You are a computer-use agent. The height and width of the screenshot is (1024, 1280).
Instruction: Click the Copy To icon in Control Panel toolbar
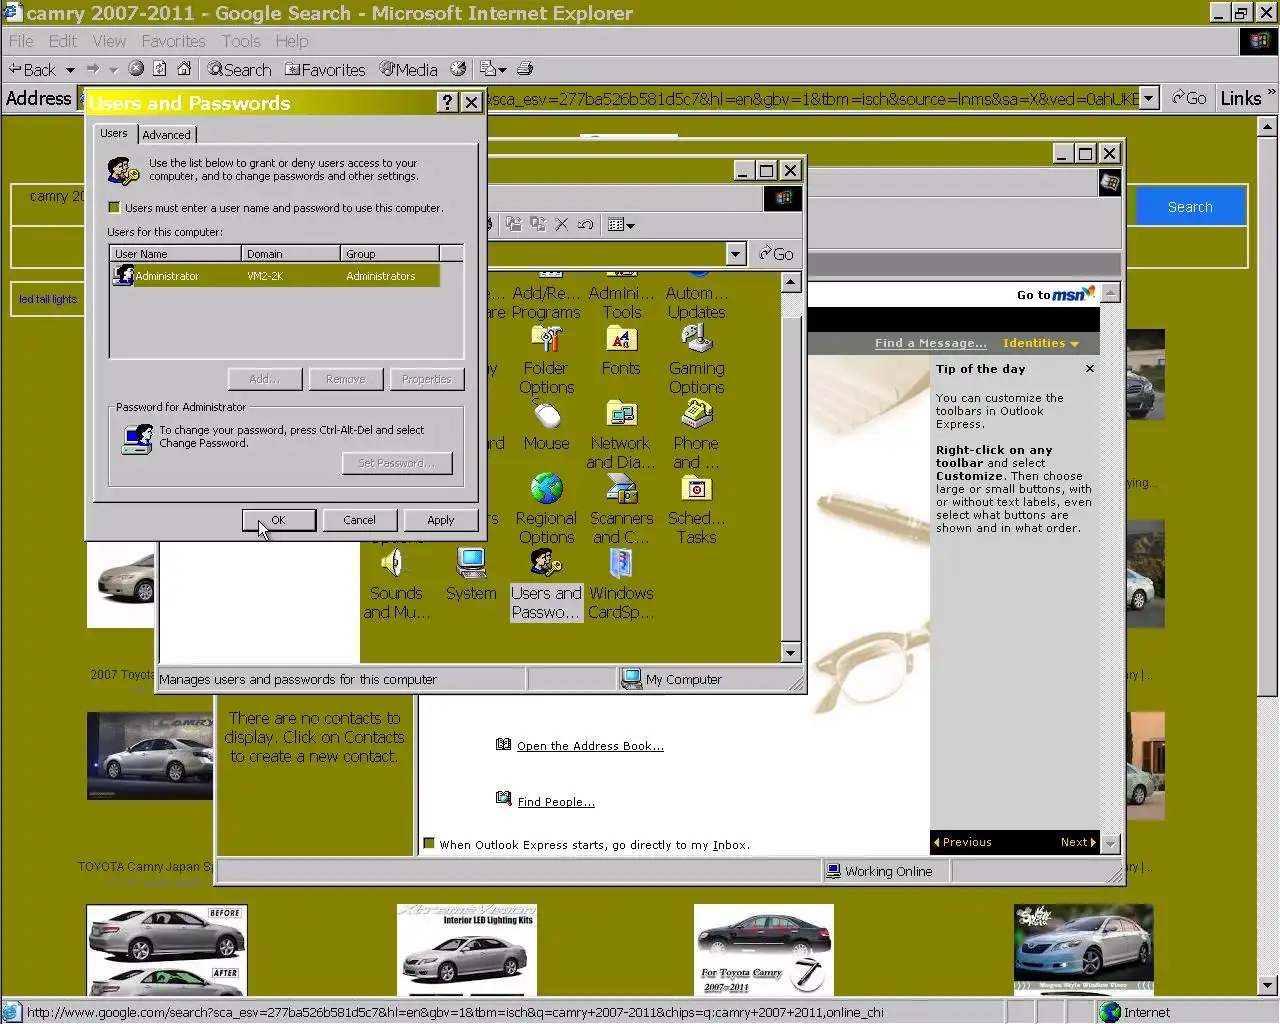(x=538, y=225)
